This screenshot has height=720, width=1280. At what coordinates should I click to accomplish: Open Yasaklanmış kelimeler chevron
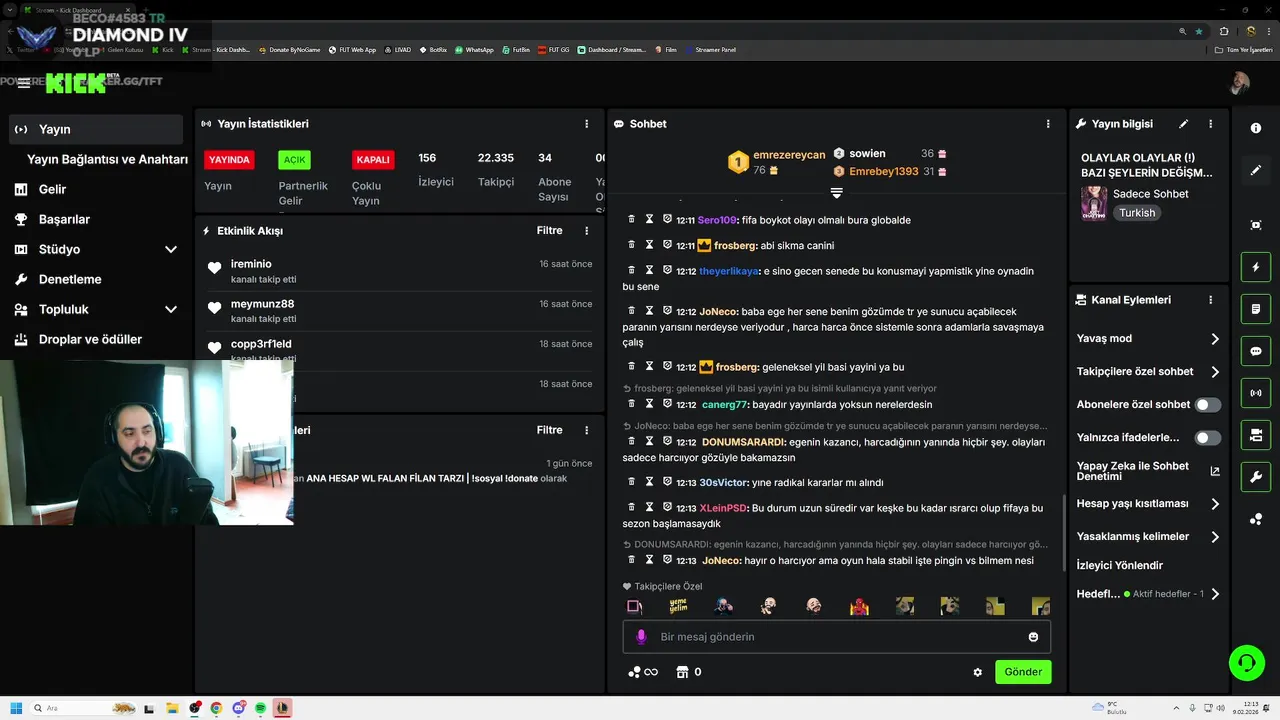[x=1215, y=537]
